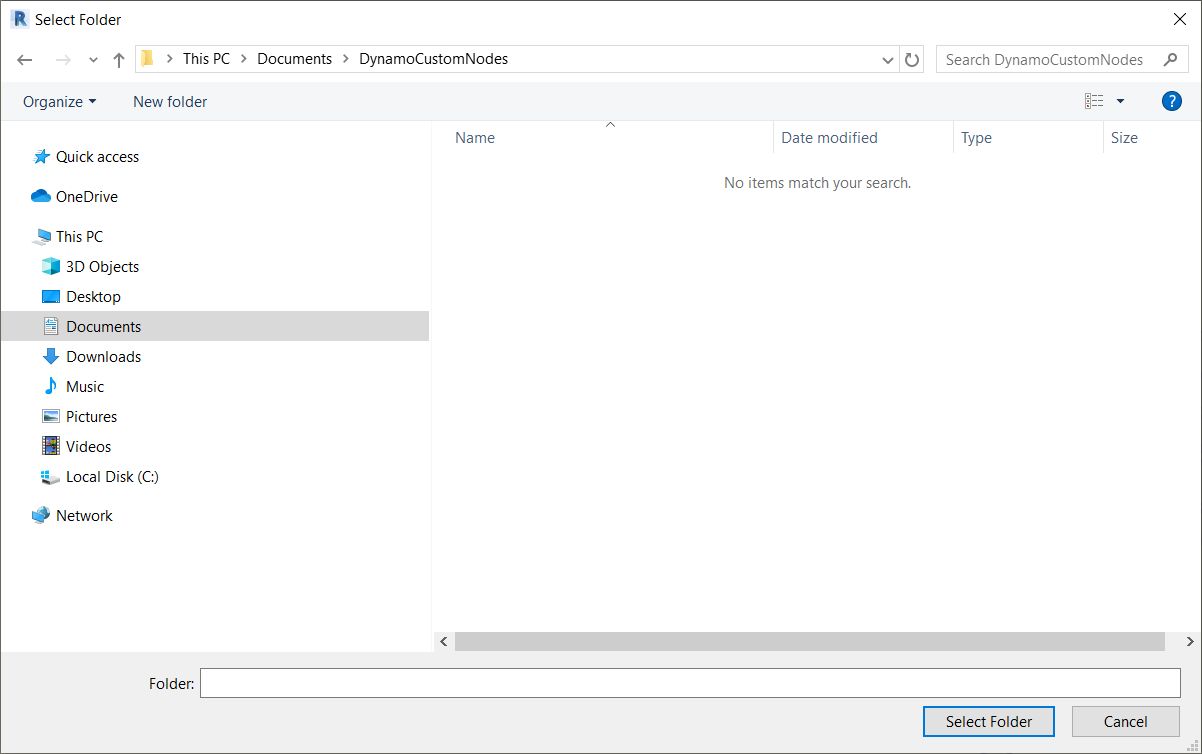Open the Recent locations dropdown arrow
This screenshot has width=1202, height=754.
click(93, 60)
